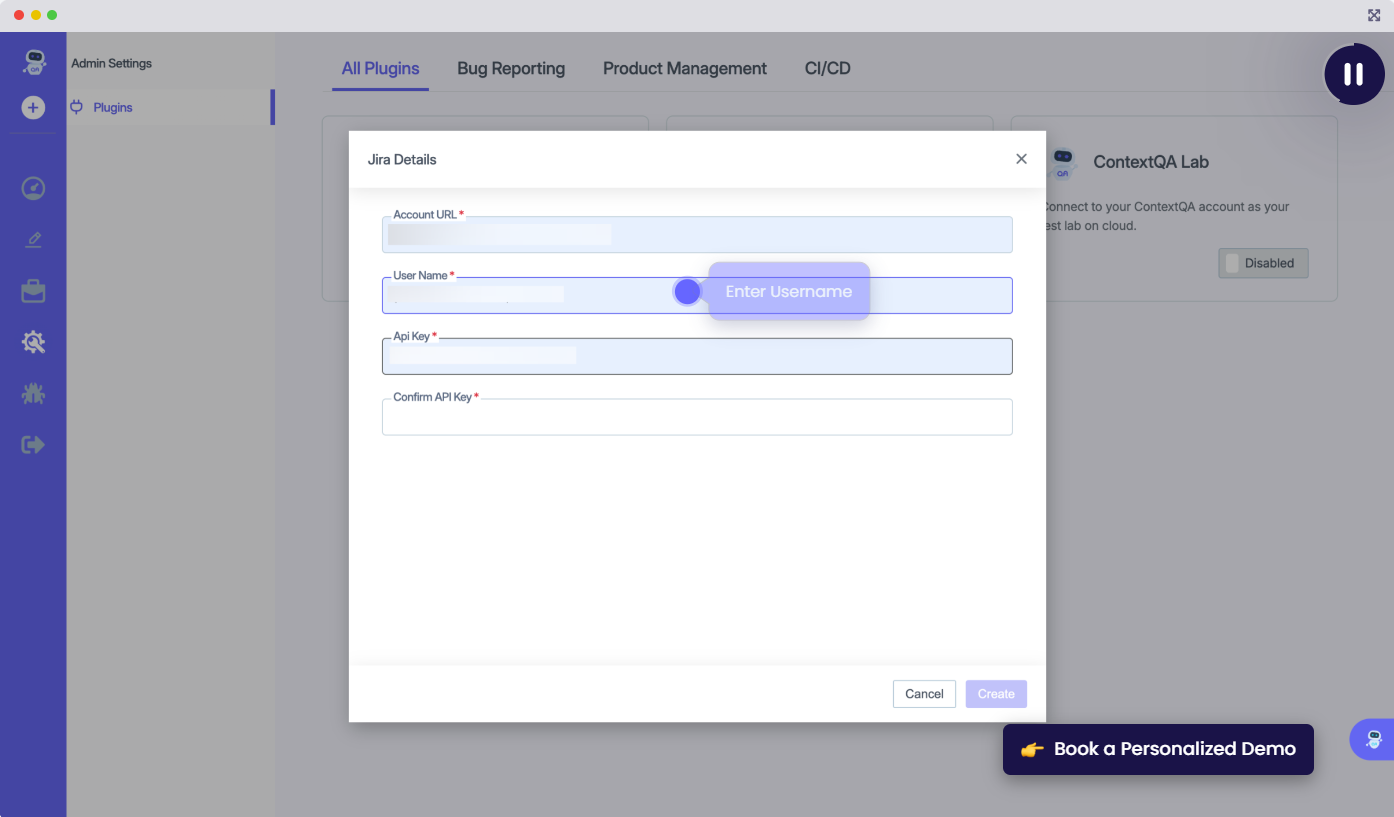Pause the walkthrough with the pause button
Screen dimensions: 1394x817
coord(1353,74)
